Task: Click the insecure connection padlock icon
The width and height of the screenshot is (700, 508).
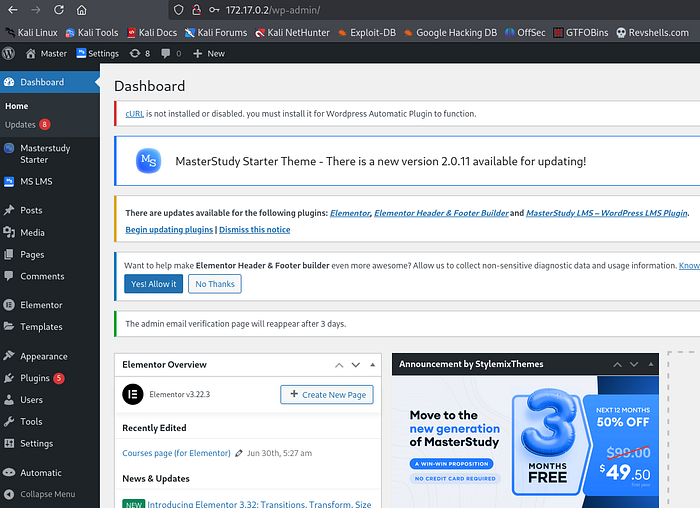Action: [x=196, y=10]
